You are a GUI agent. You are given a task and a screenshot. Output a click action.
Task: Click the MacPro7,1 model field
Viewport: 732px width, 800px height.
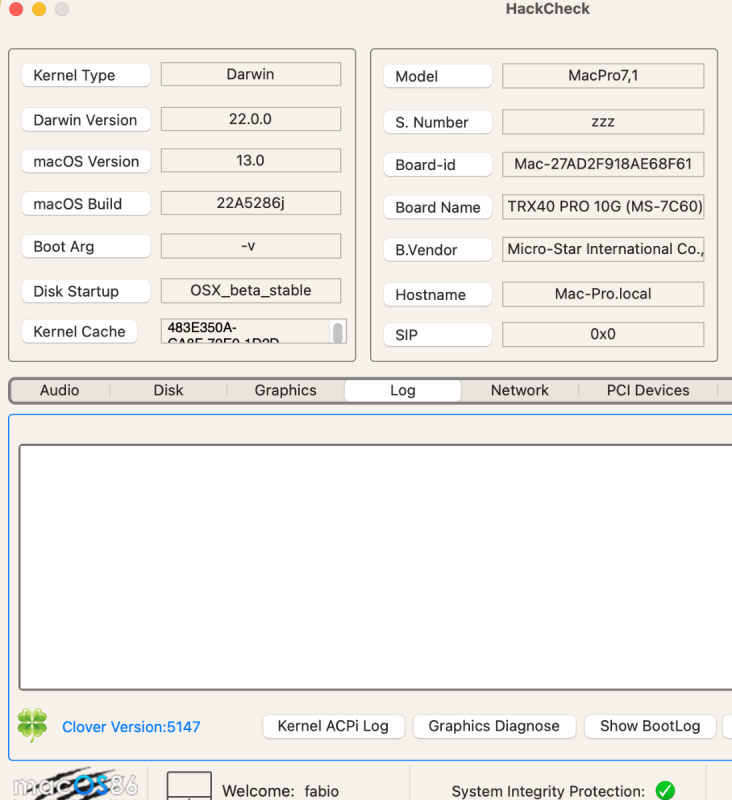(603, 76)
